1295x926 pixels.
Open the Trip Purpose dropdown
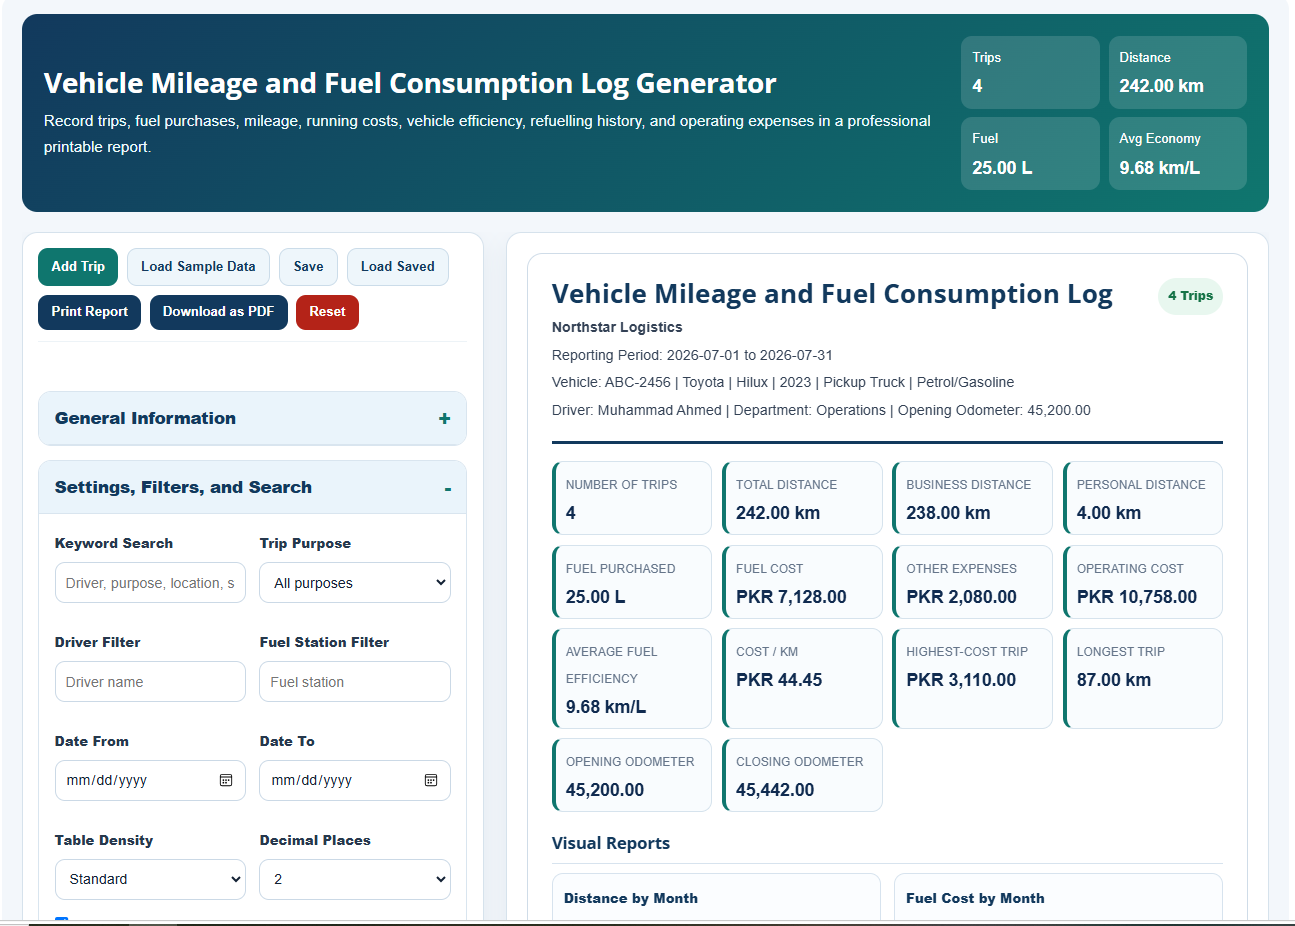(355, 583)
